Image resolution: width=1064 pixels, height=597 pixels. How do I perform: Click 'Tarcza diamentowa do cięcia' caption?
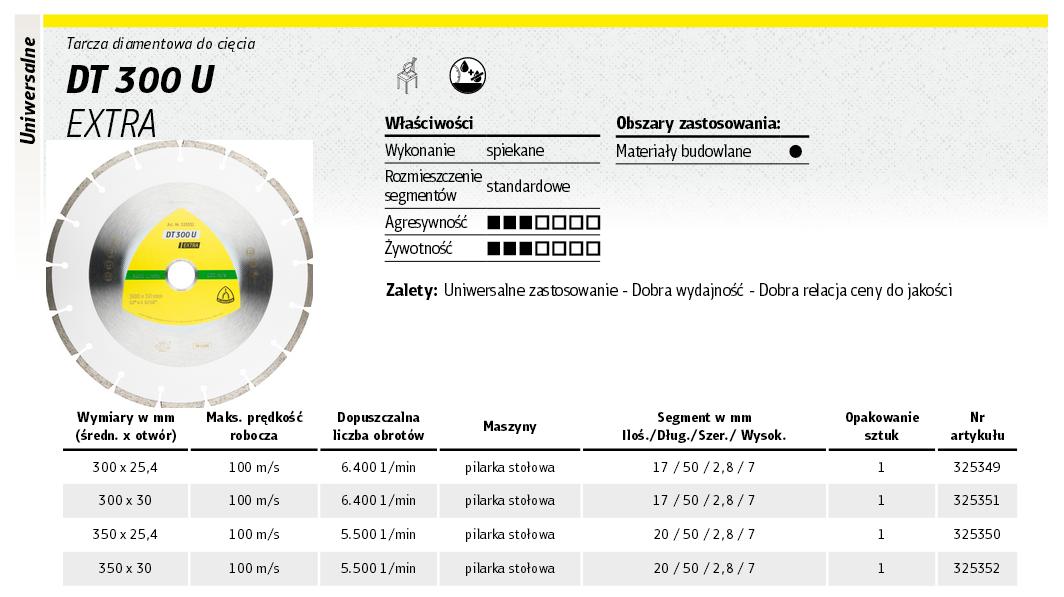(x=161, y=44)
